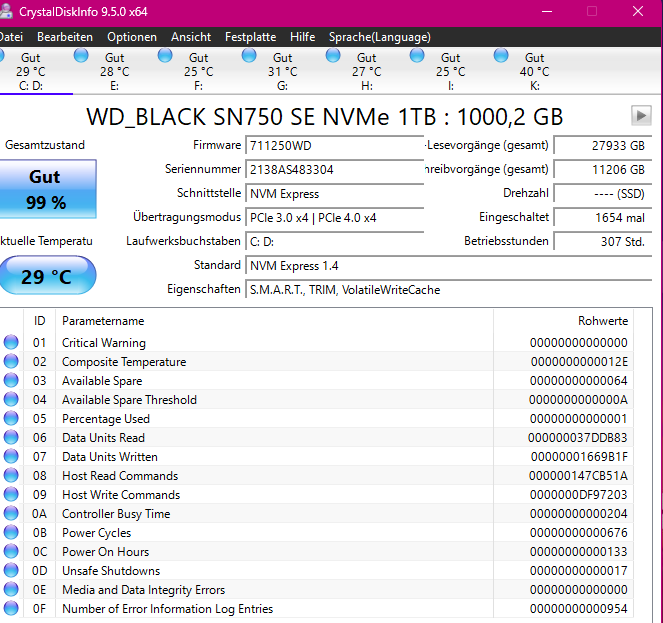The image size is (663, 623).
Task: Select drive H: at 27 °C
Action: click(367, 71)
